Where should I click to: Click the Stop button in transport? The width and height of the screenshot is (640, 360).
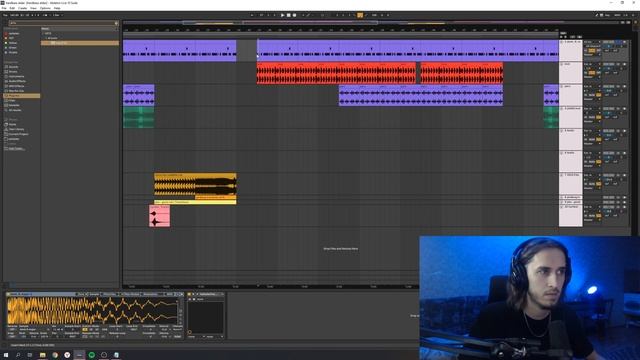(288, 15)
